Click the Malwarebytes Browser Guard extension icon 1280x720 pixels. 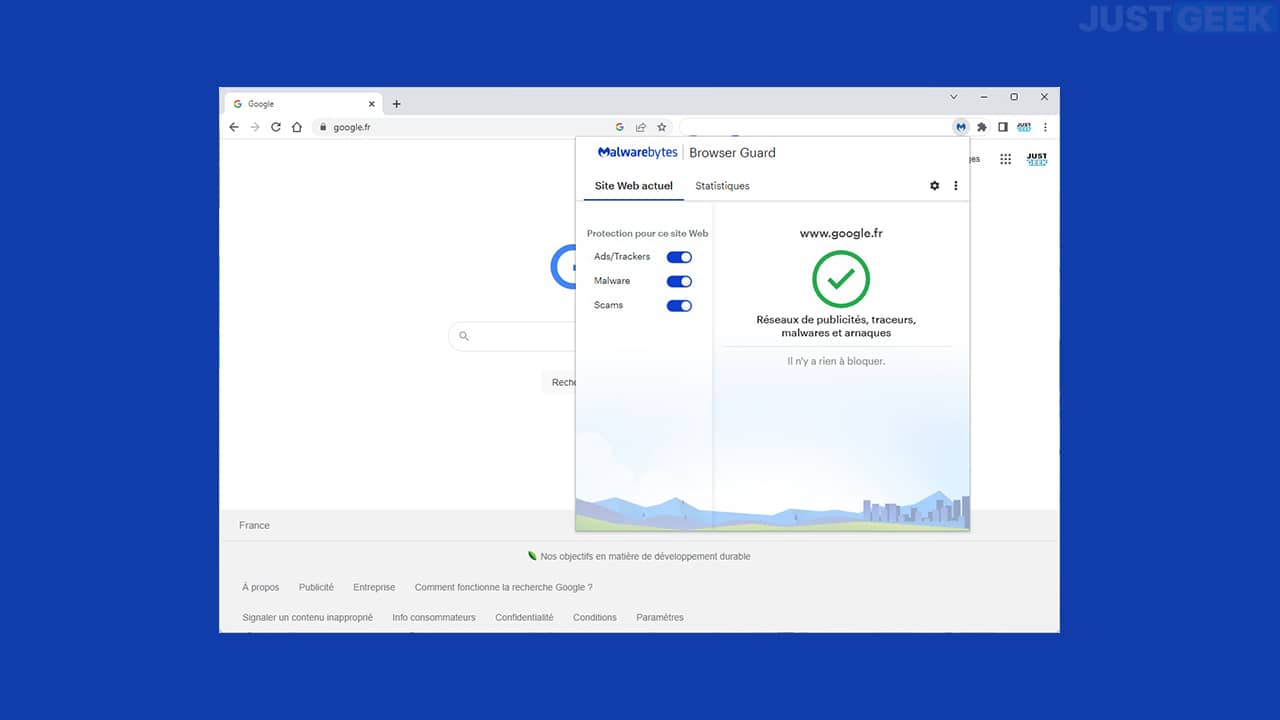tap(961, 127)
